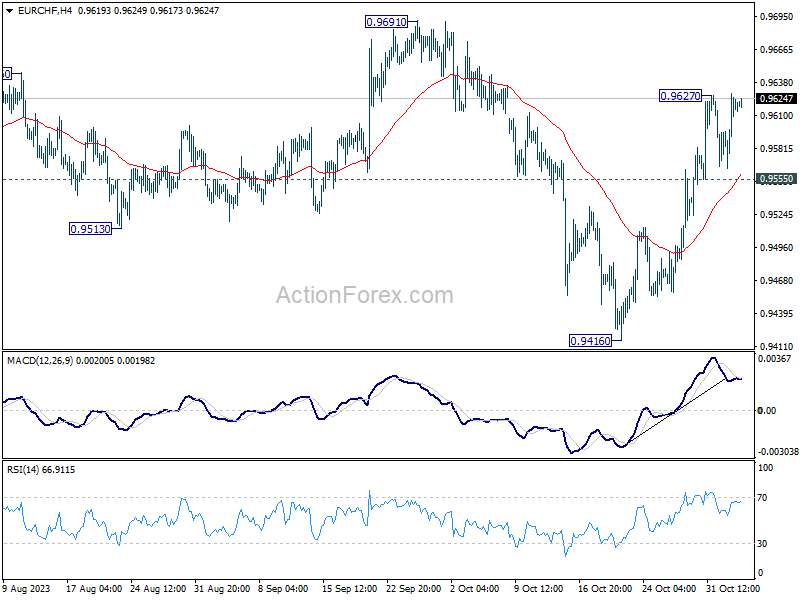Select the 0.96910 high price label
Screen dimensions: 800x600
(x=387, y=22)
